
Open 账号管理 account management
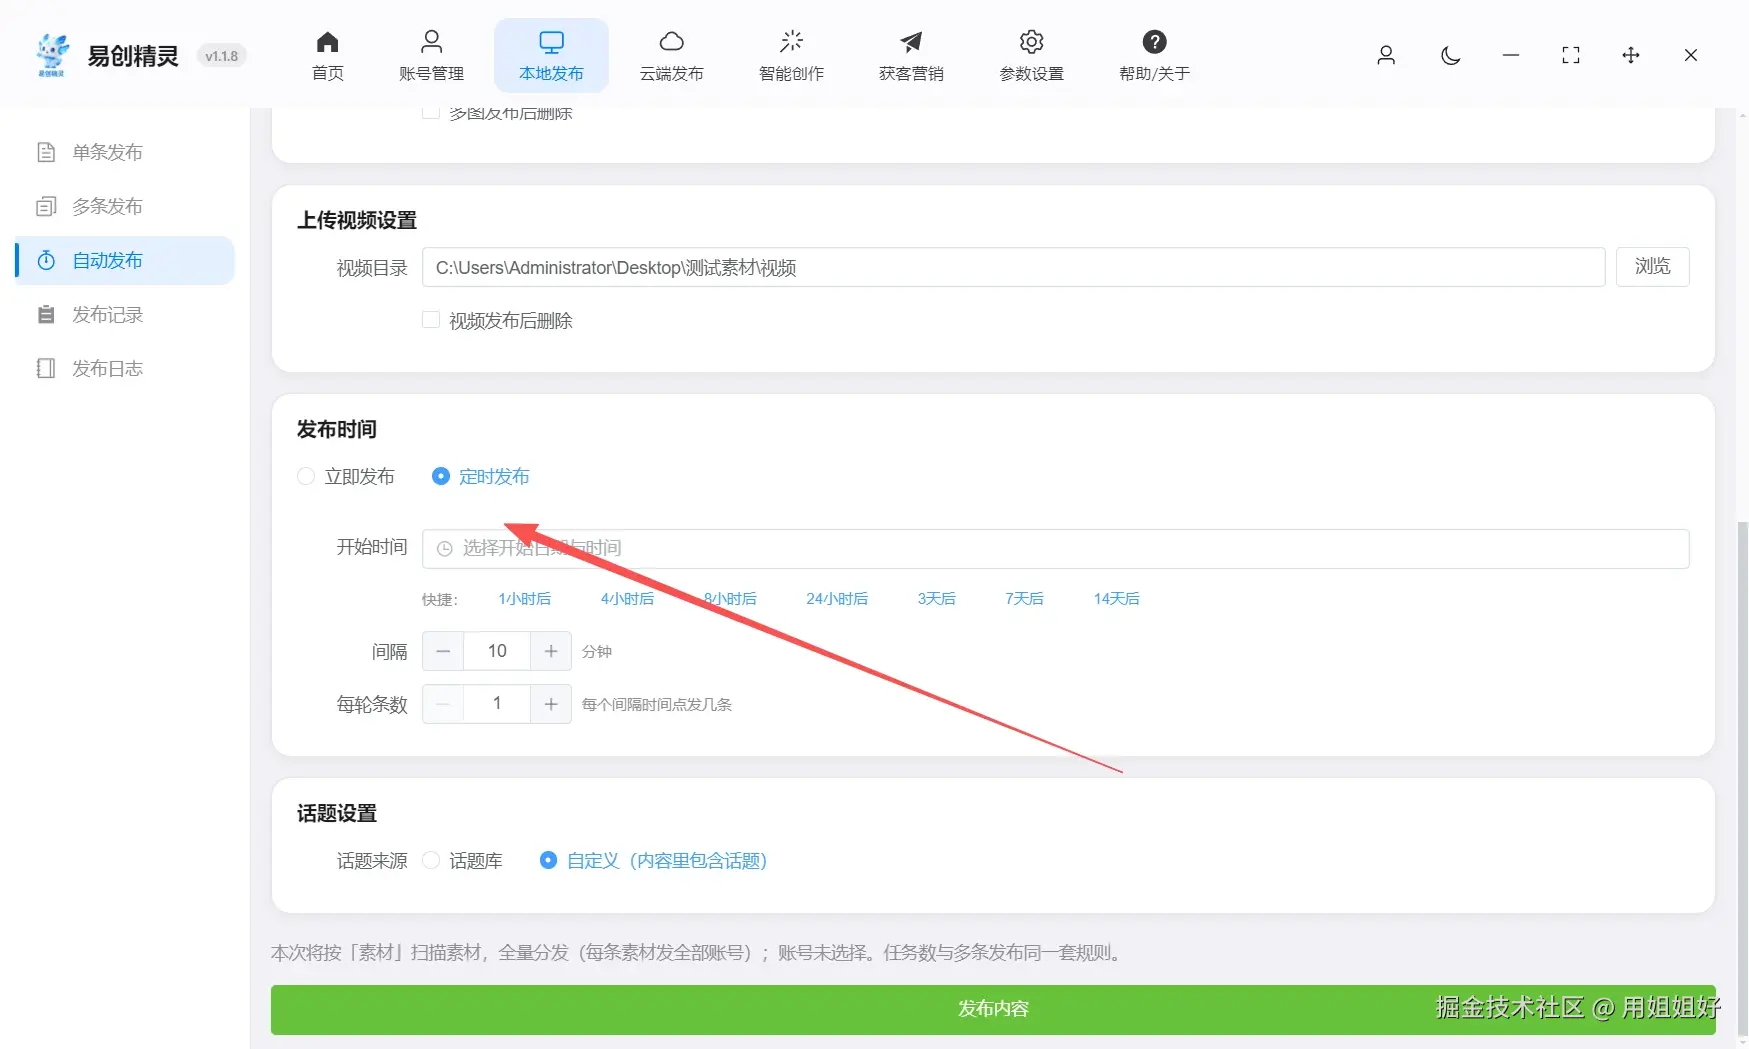pos(431,55)
